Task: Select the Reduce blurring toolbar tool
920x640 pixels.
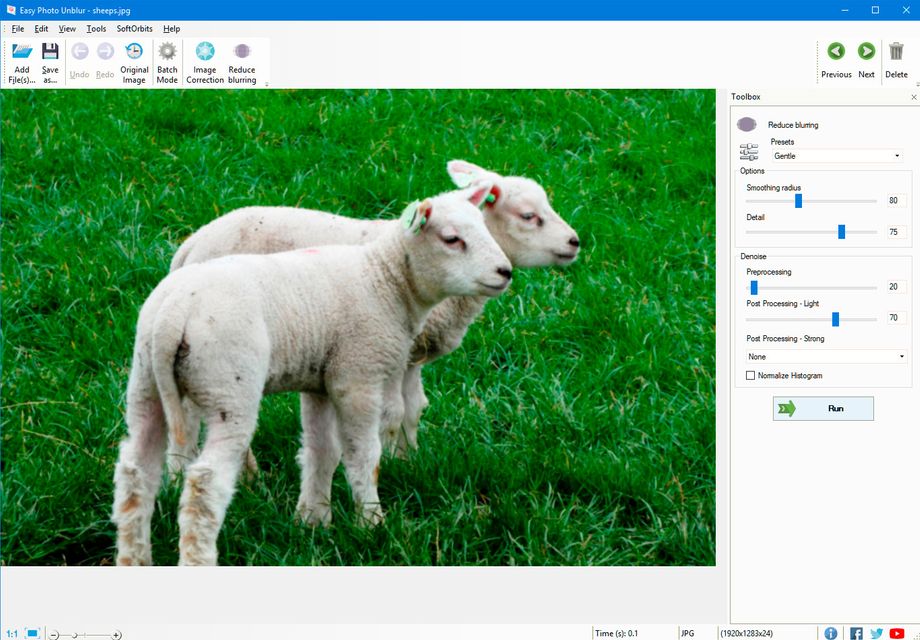Action: tap(242, 62)
